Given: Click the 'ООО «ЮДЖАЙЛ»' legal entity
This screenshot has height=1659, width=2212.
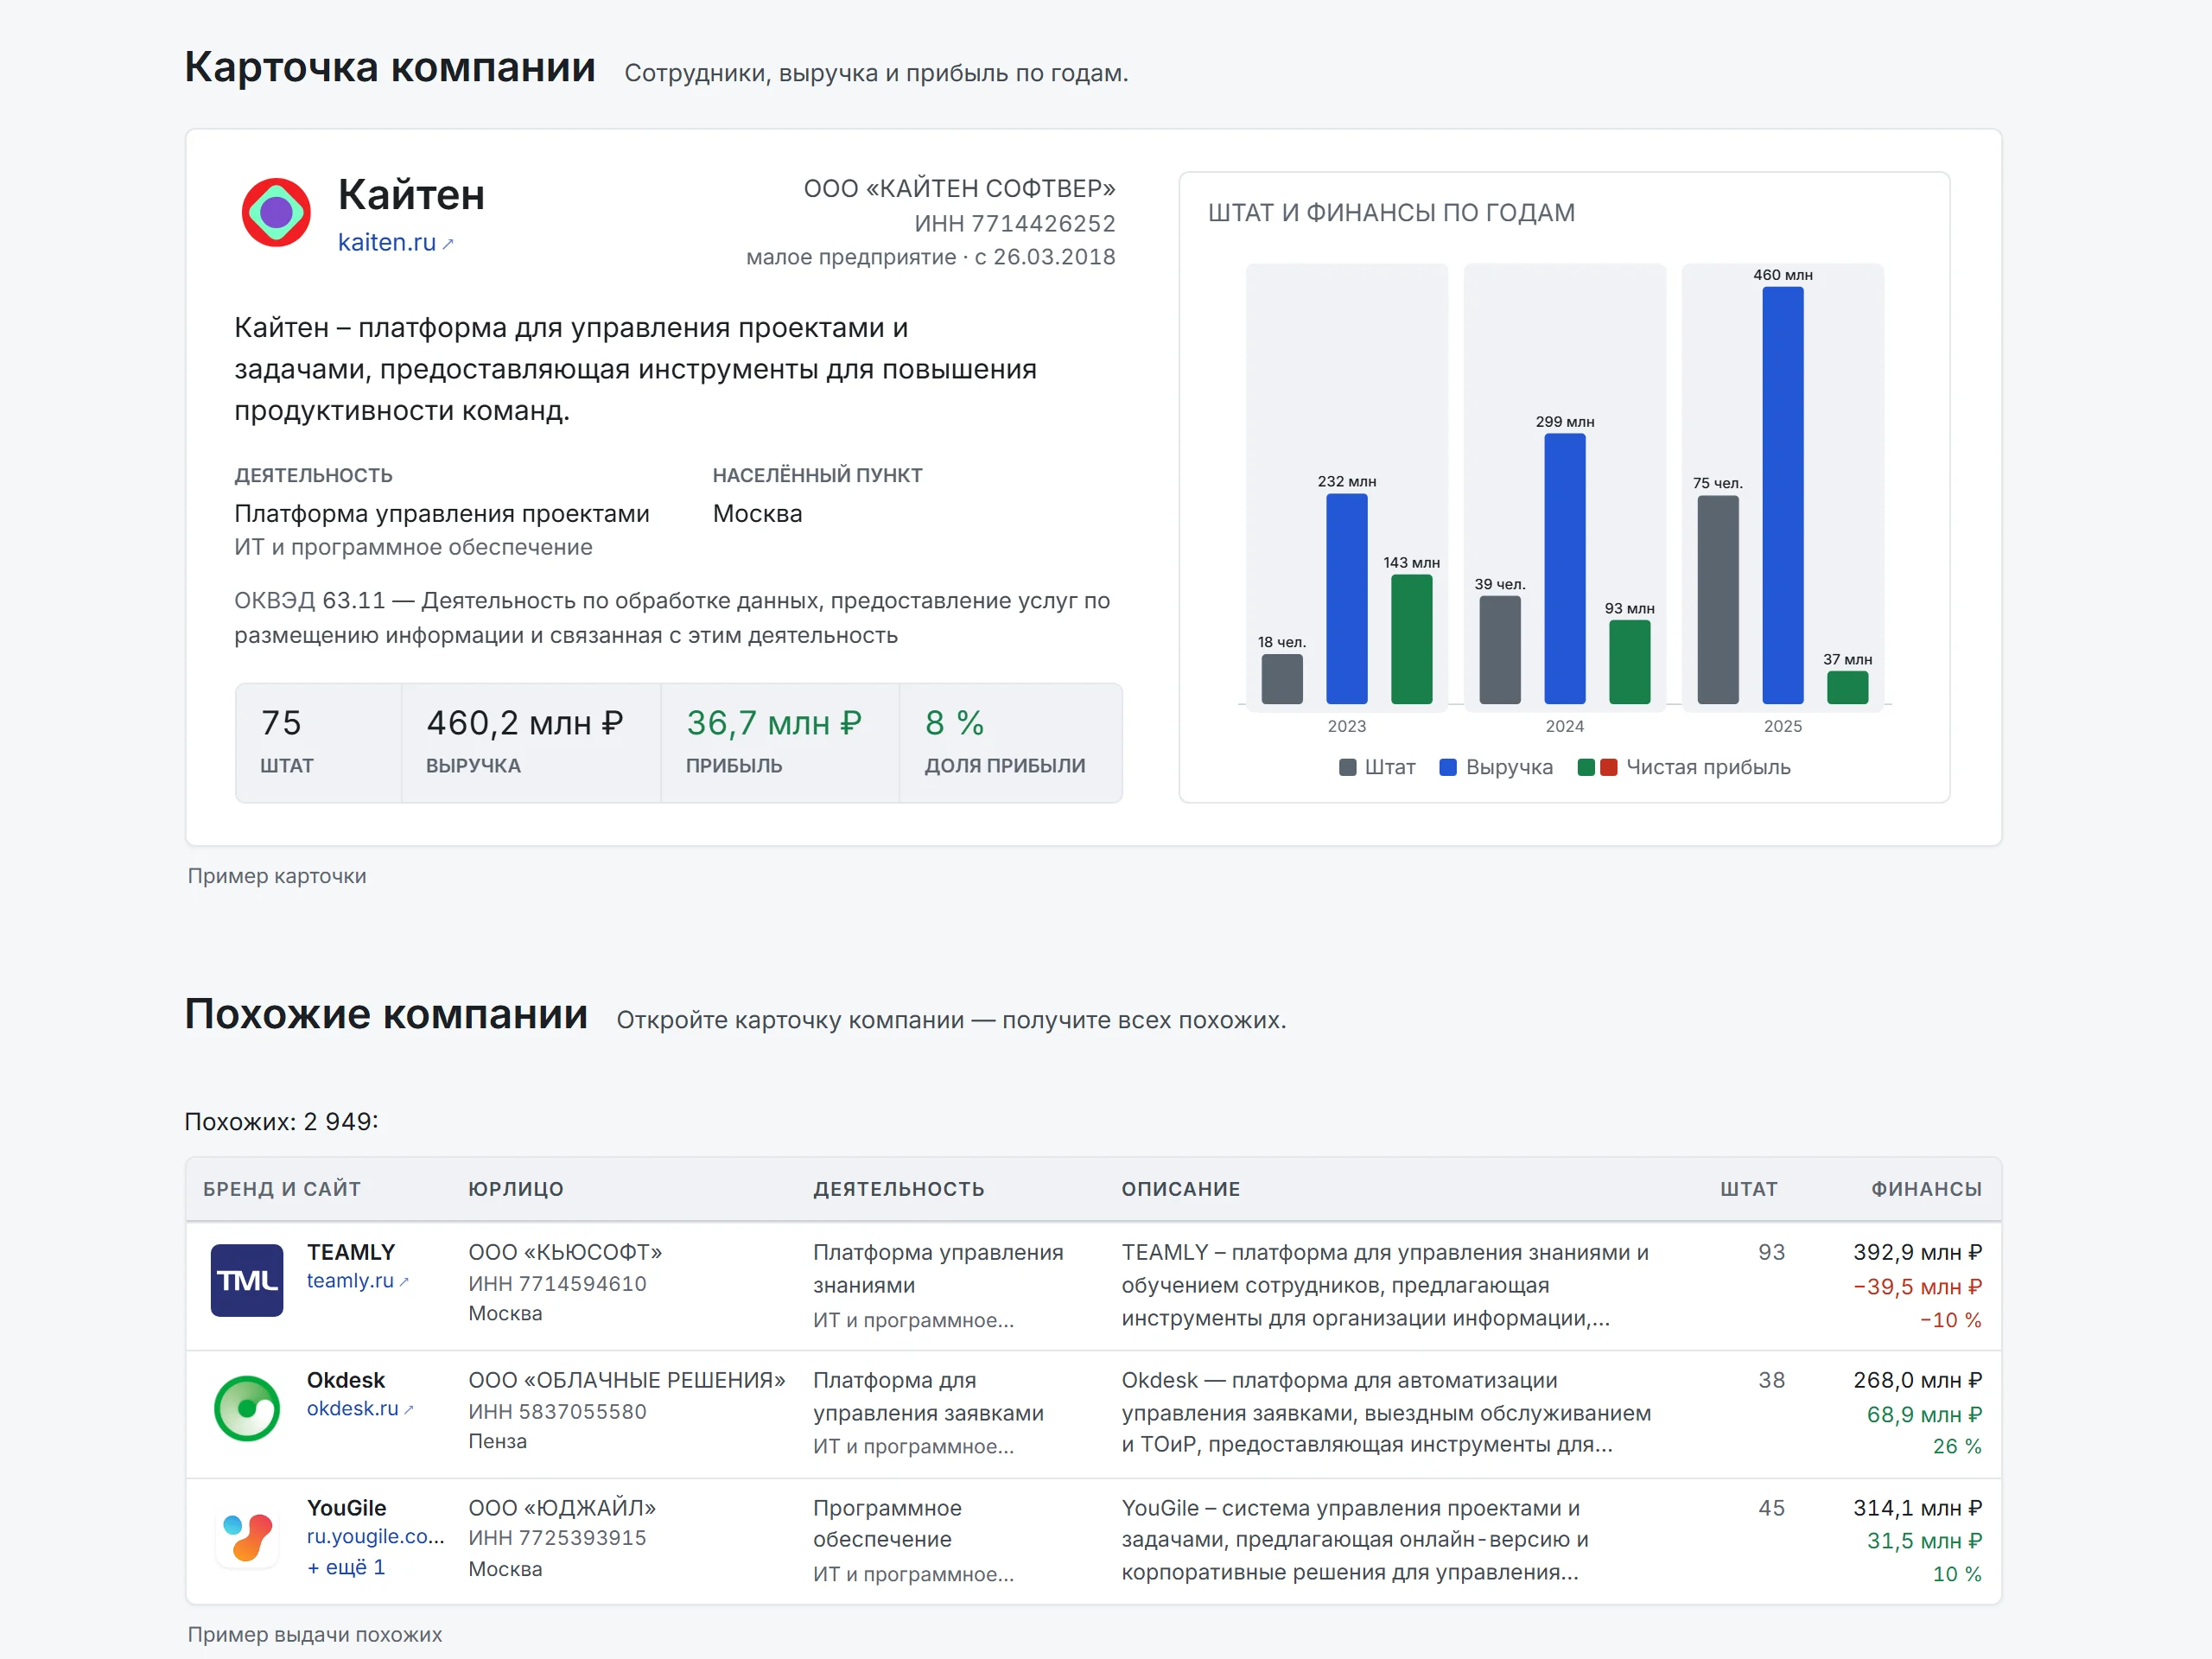Looking at the screenshot, I should (562, 1508).
